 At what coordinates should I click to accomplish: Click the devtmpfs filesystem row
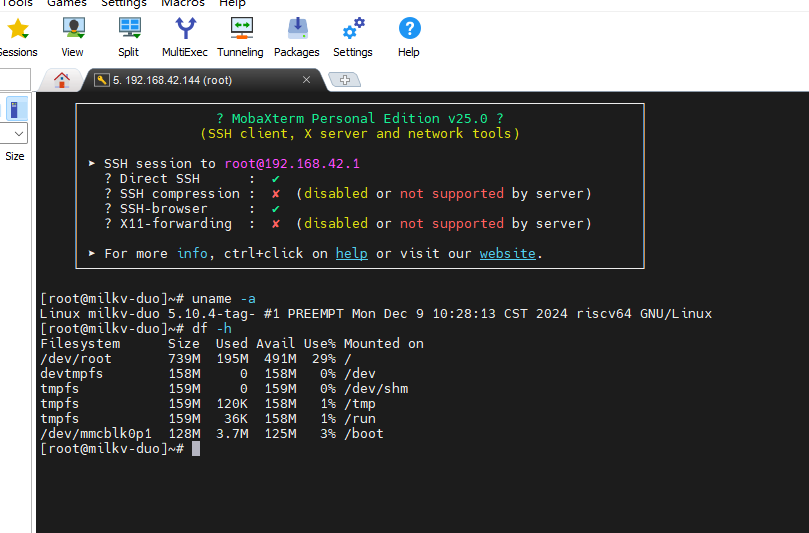pos(208,374)
